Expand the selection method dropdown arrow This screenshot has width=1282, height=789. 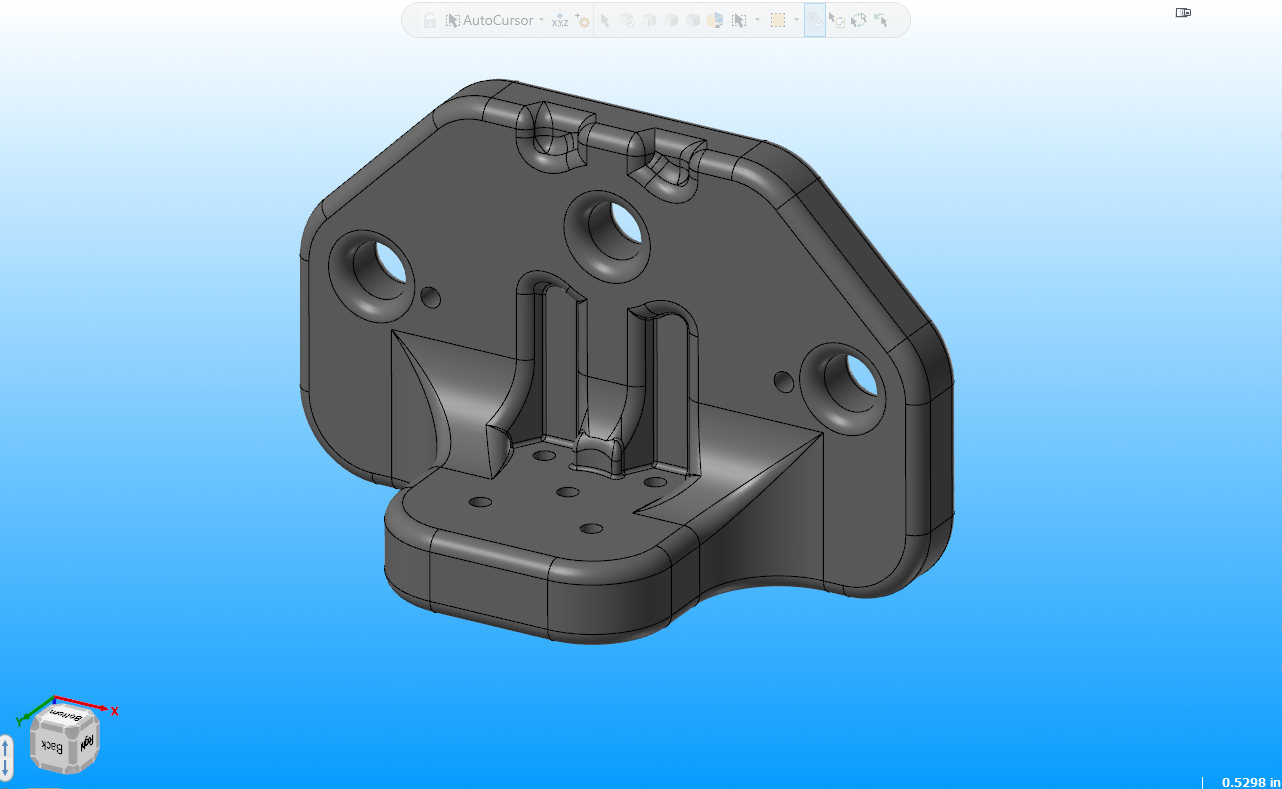(x=757, y=20)
